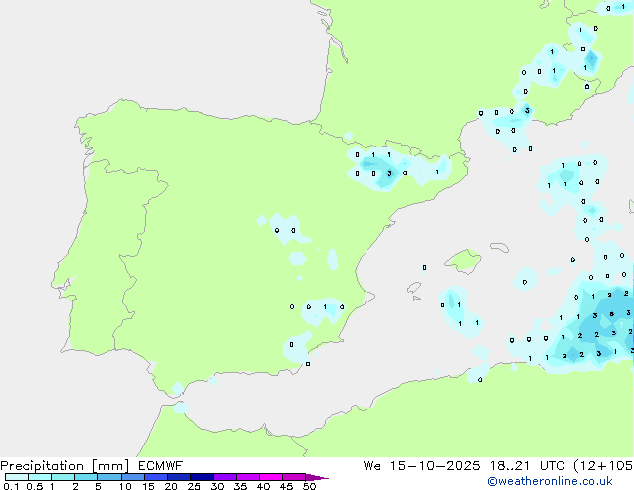Image resolution: width=634 pixels, height=490 pixels.
Task: Select the 5–10 mm legend swatch
Action: click(110, 478)
